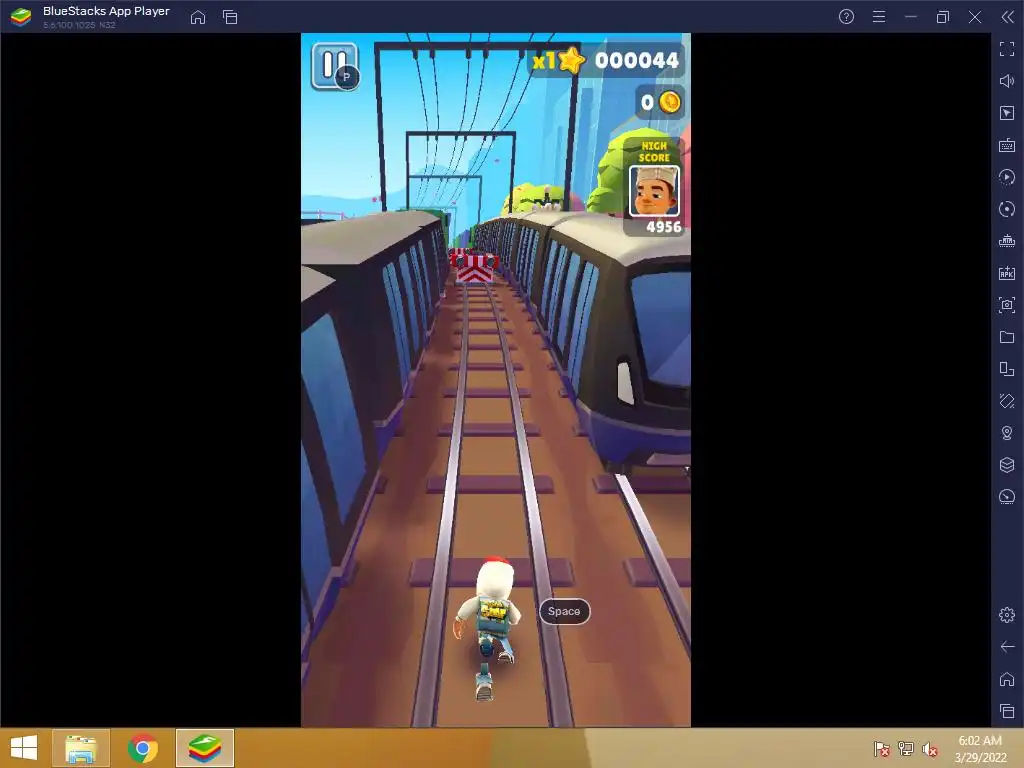Open the macro recorder play icon

point(1007,177)
